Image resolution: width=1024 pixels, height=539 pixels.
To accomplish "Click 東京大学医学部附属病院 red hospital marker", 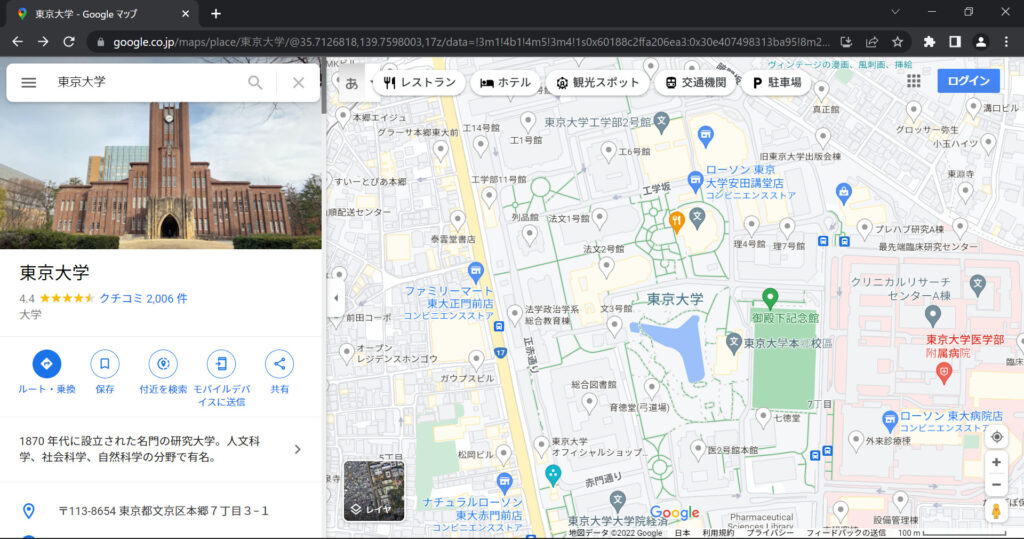I will pos(944,373).
